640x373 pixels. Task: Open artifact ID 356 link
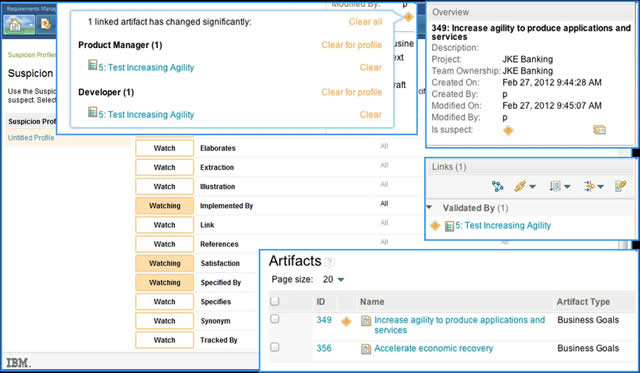pos(324,349)
